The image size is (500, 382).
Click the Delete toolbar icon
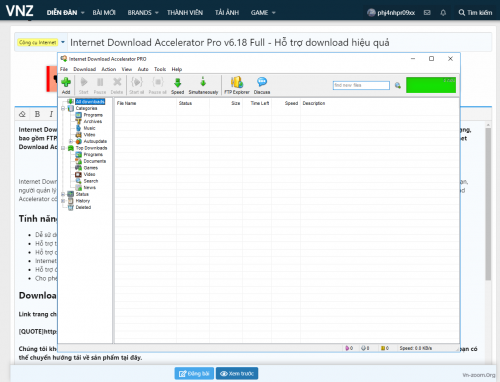(117, 85)
